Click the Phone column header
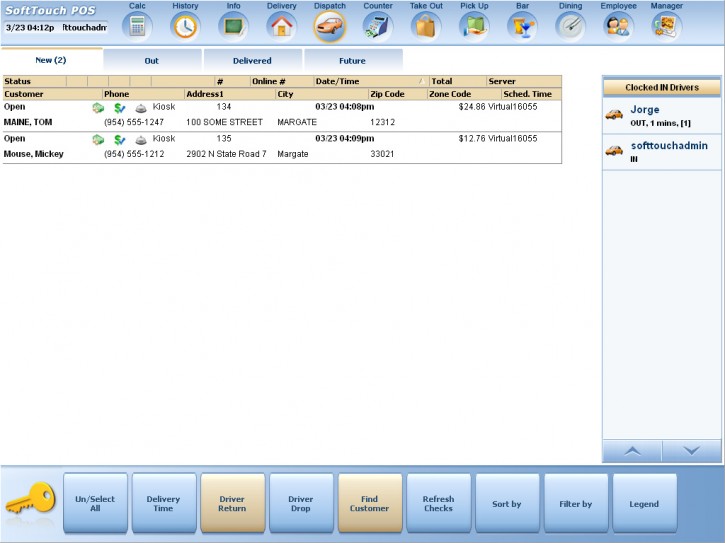This screenshot has width=725, height=543. [143, 94]
